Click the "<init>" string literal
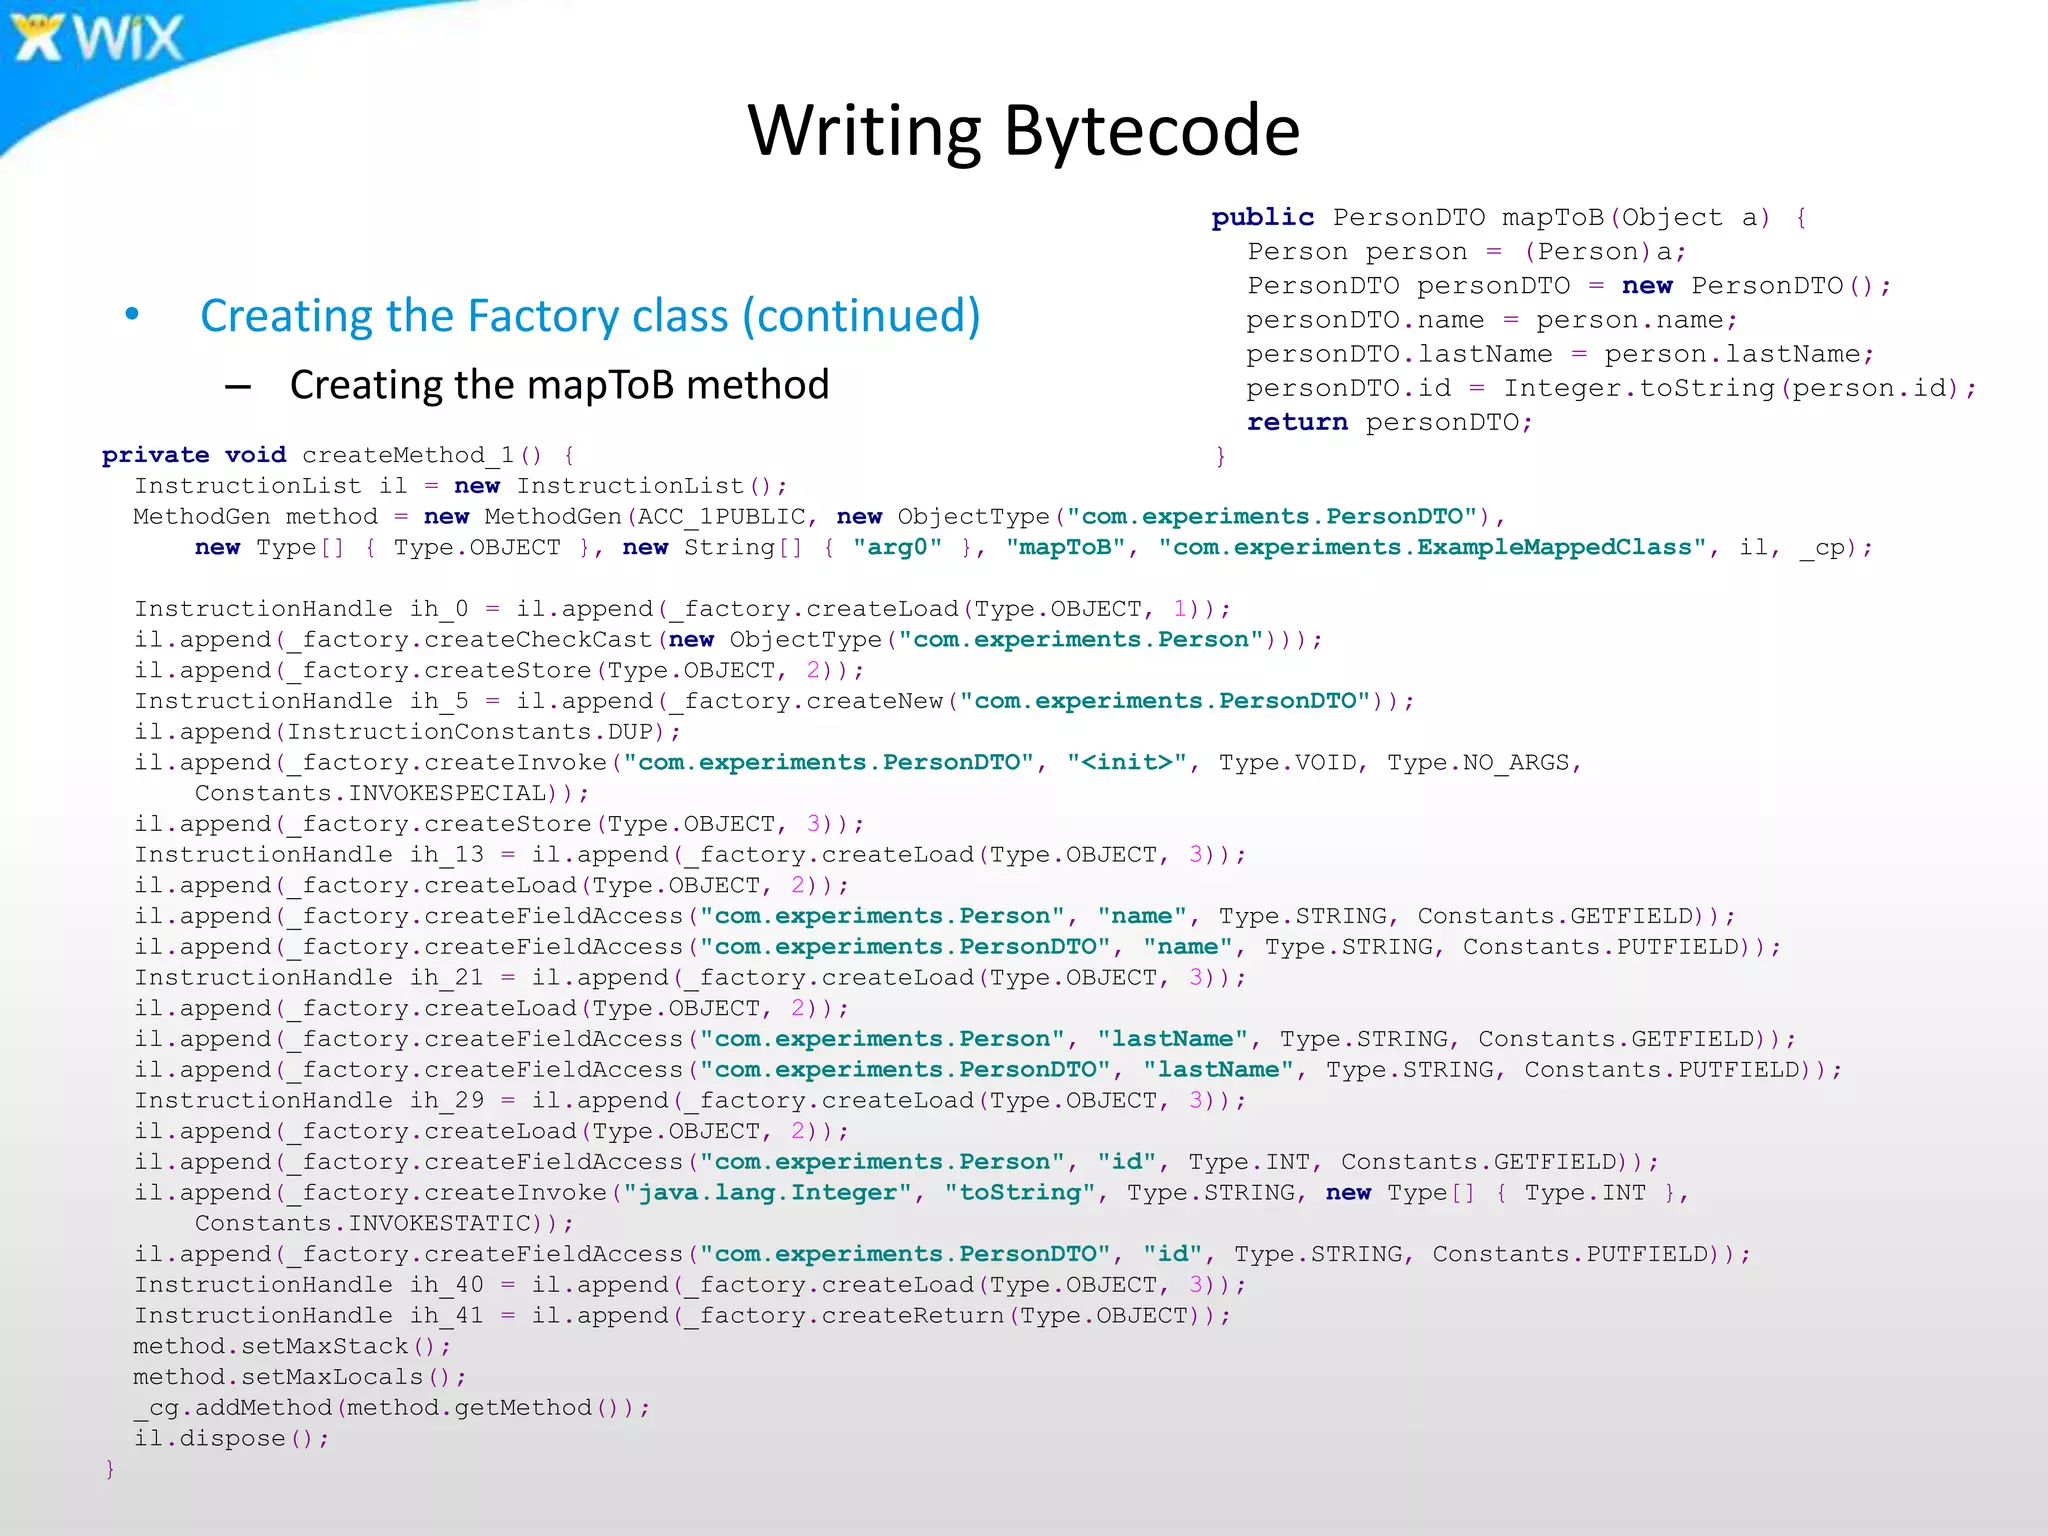The width and height of the screenshot is (2048, 1536). point(1127,763)
